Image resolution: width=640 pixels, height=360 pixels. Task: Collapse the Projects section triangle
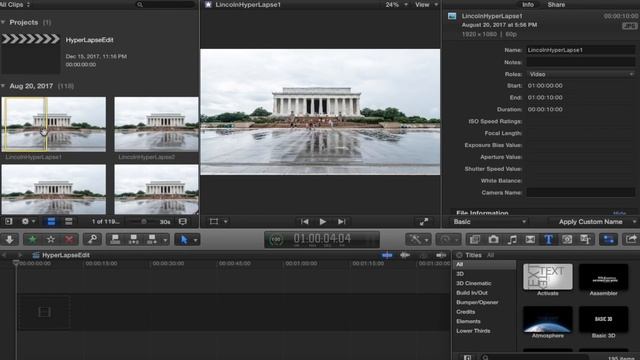pyautogui.click(x=3, y=22)
